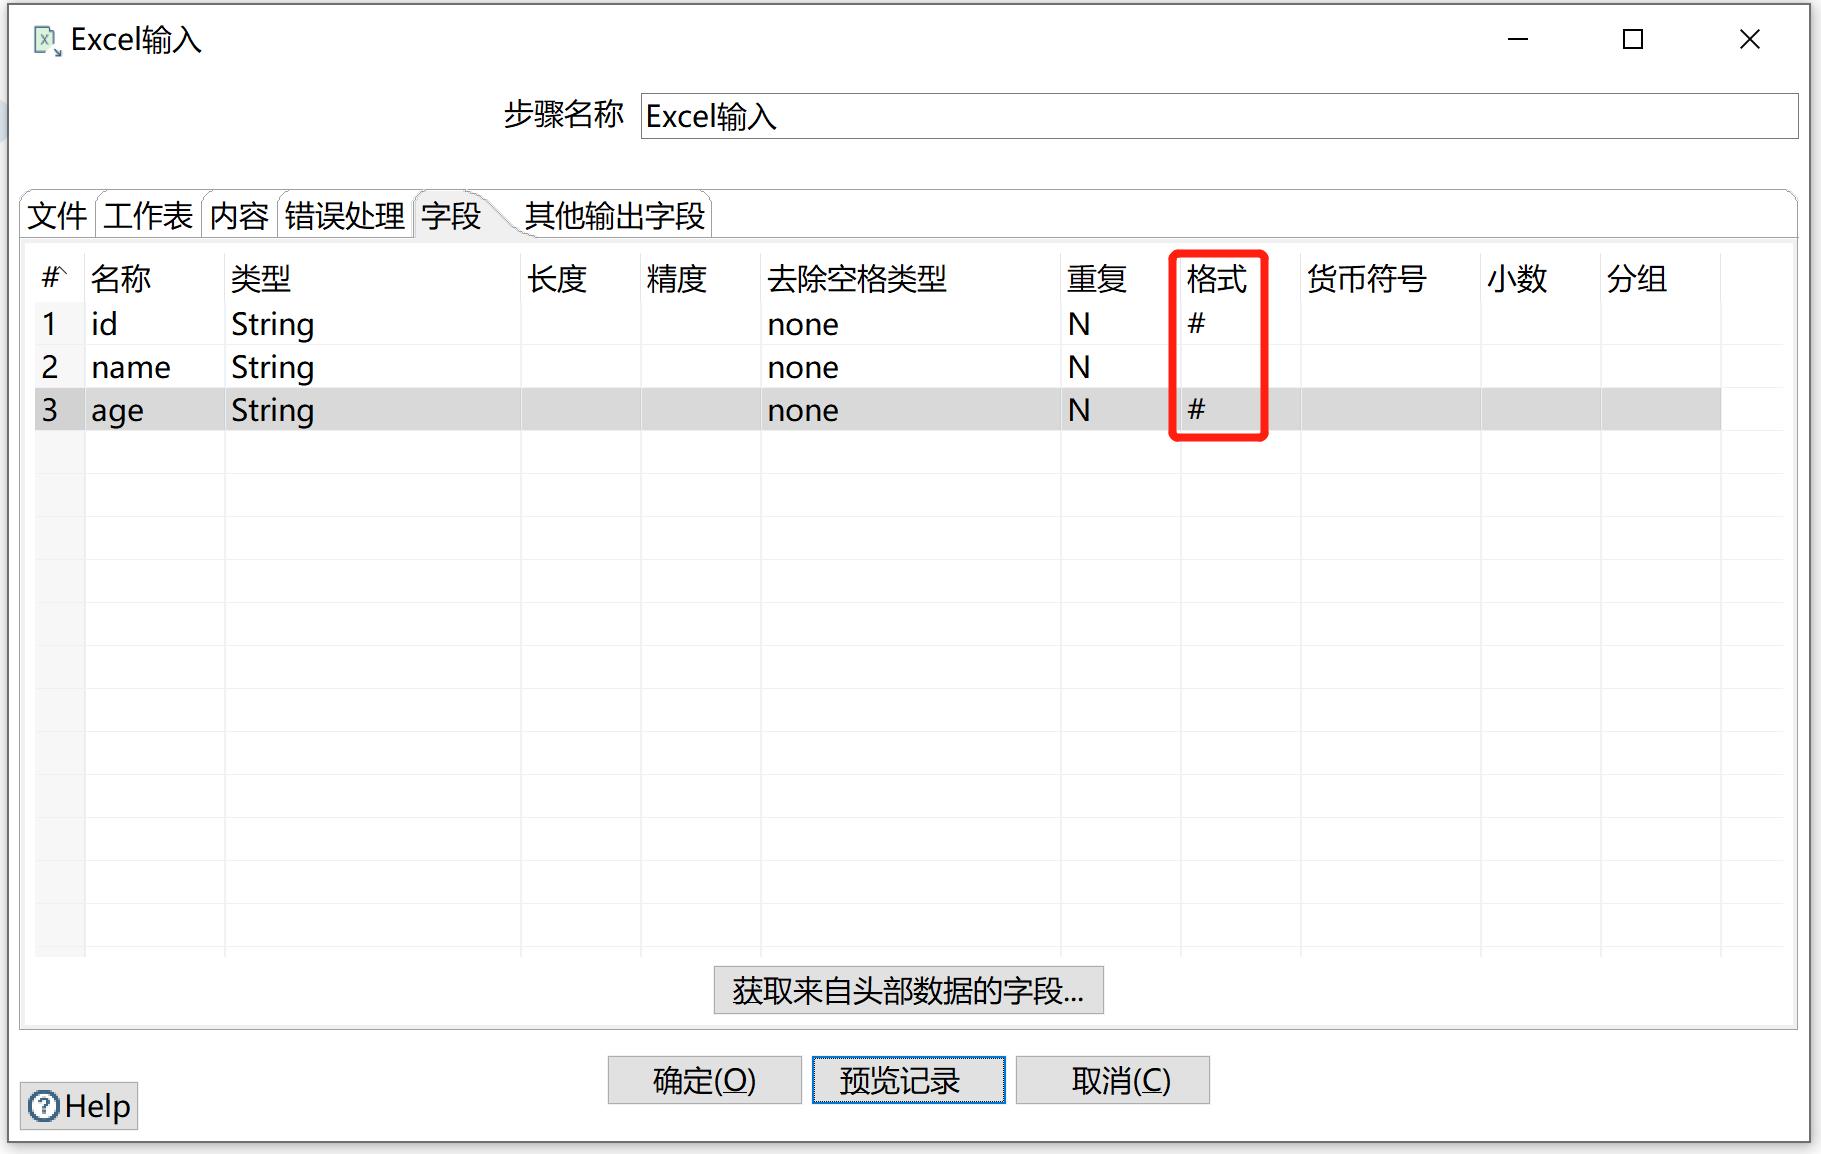Select the 'id' name cell
1821x1154 pixels.
click(x=154, y=324)
